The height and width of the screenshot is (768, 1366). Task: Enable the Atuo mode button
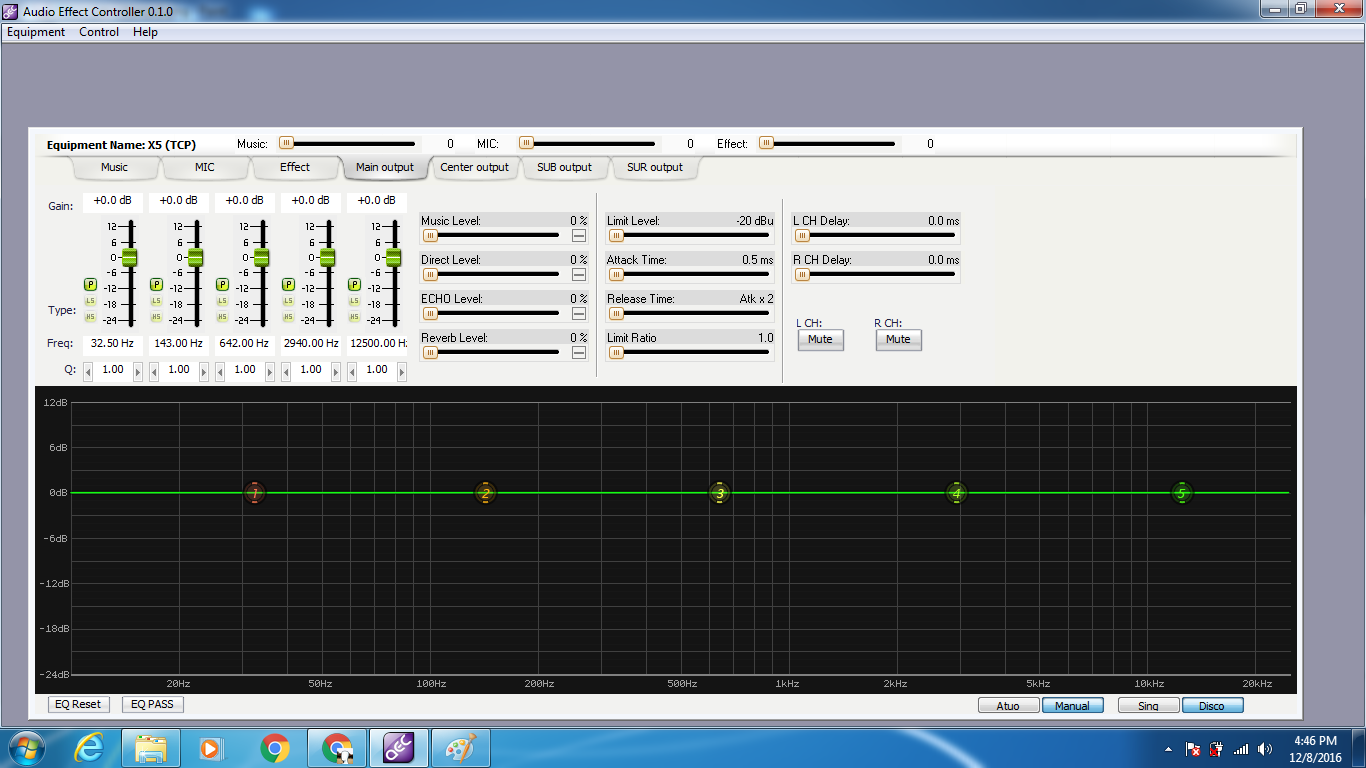coord(1008,706)
